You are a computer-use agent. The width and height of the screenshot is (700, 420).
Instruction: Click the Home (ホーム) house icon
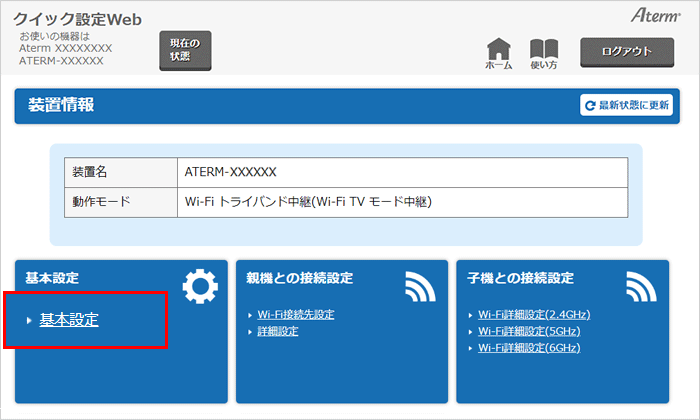point(499,51)
